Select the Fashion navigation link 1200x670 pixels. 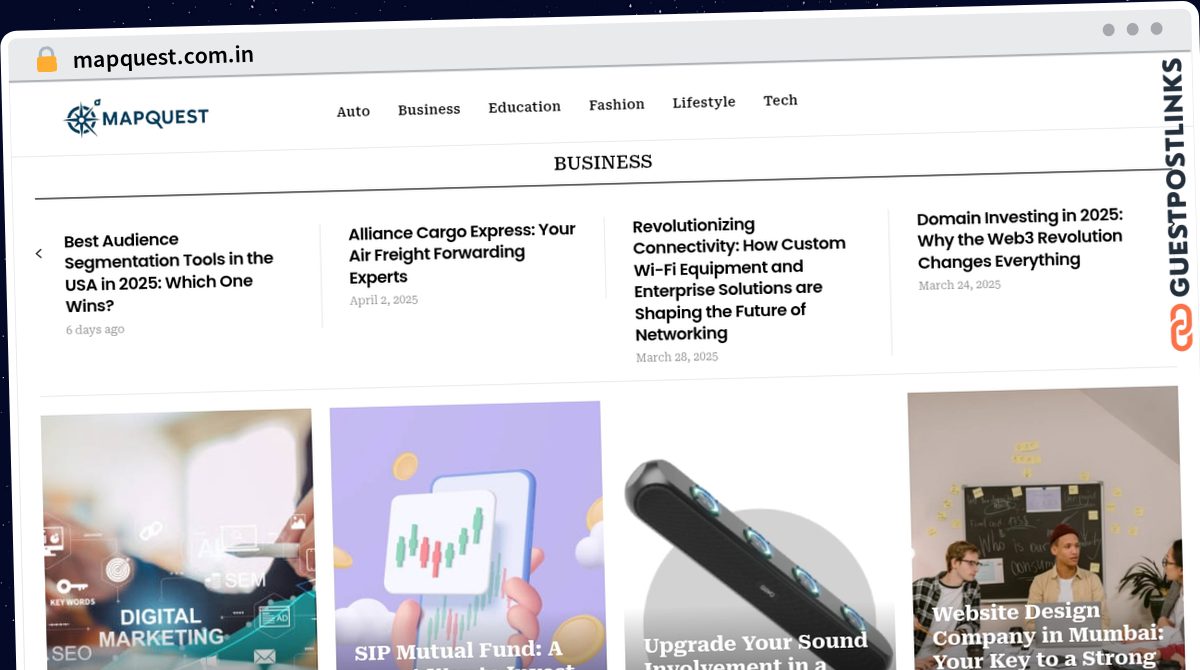tap(616, 104)
